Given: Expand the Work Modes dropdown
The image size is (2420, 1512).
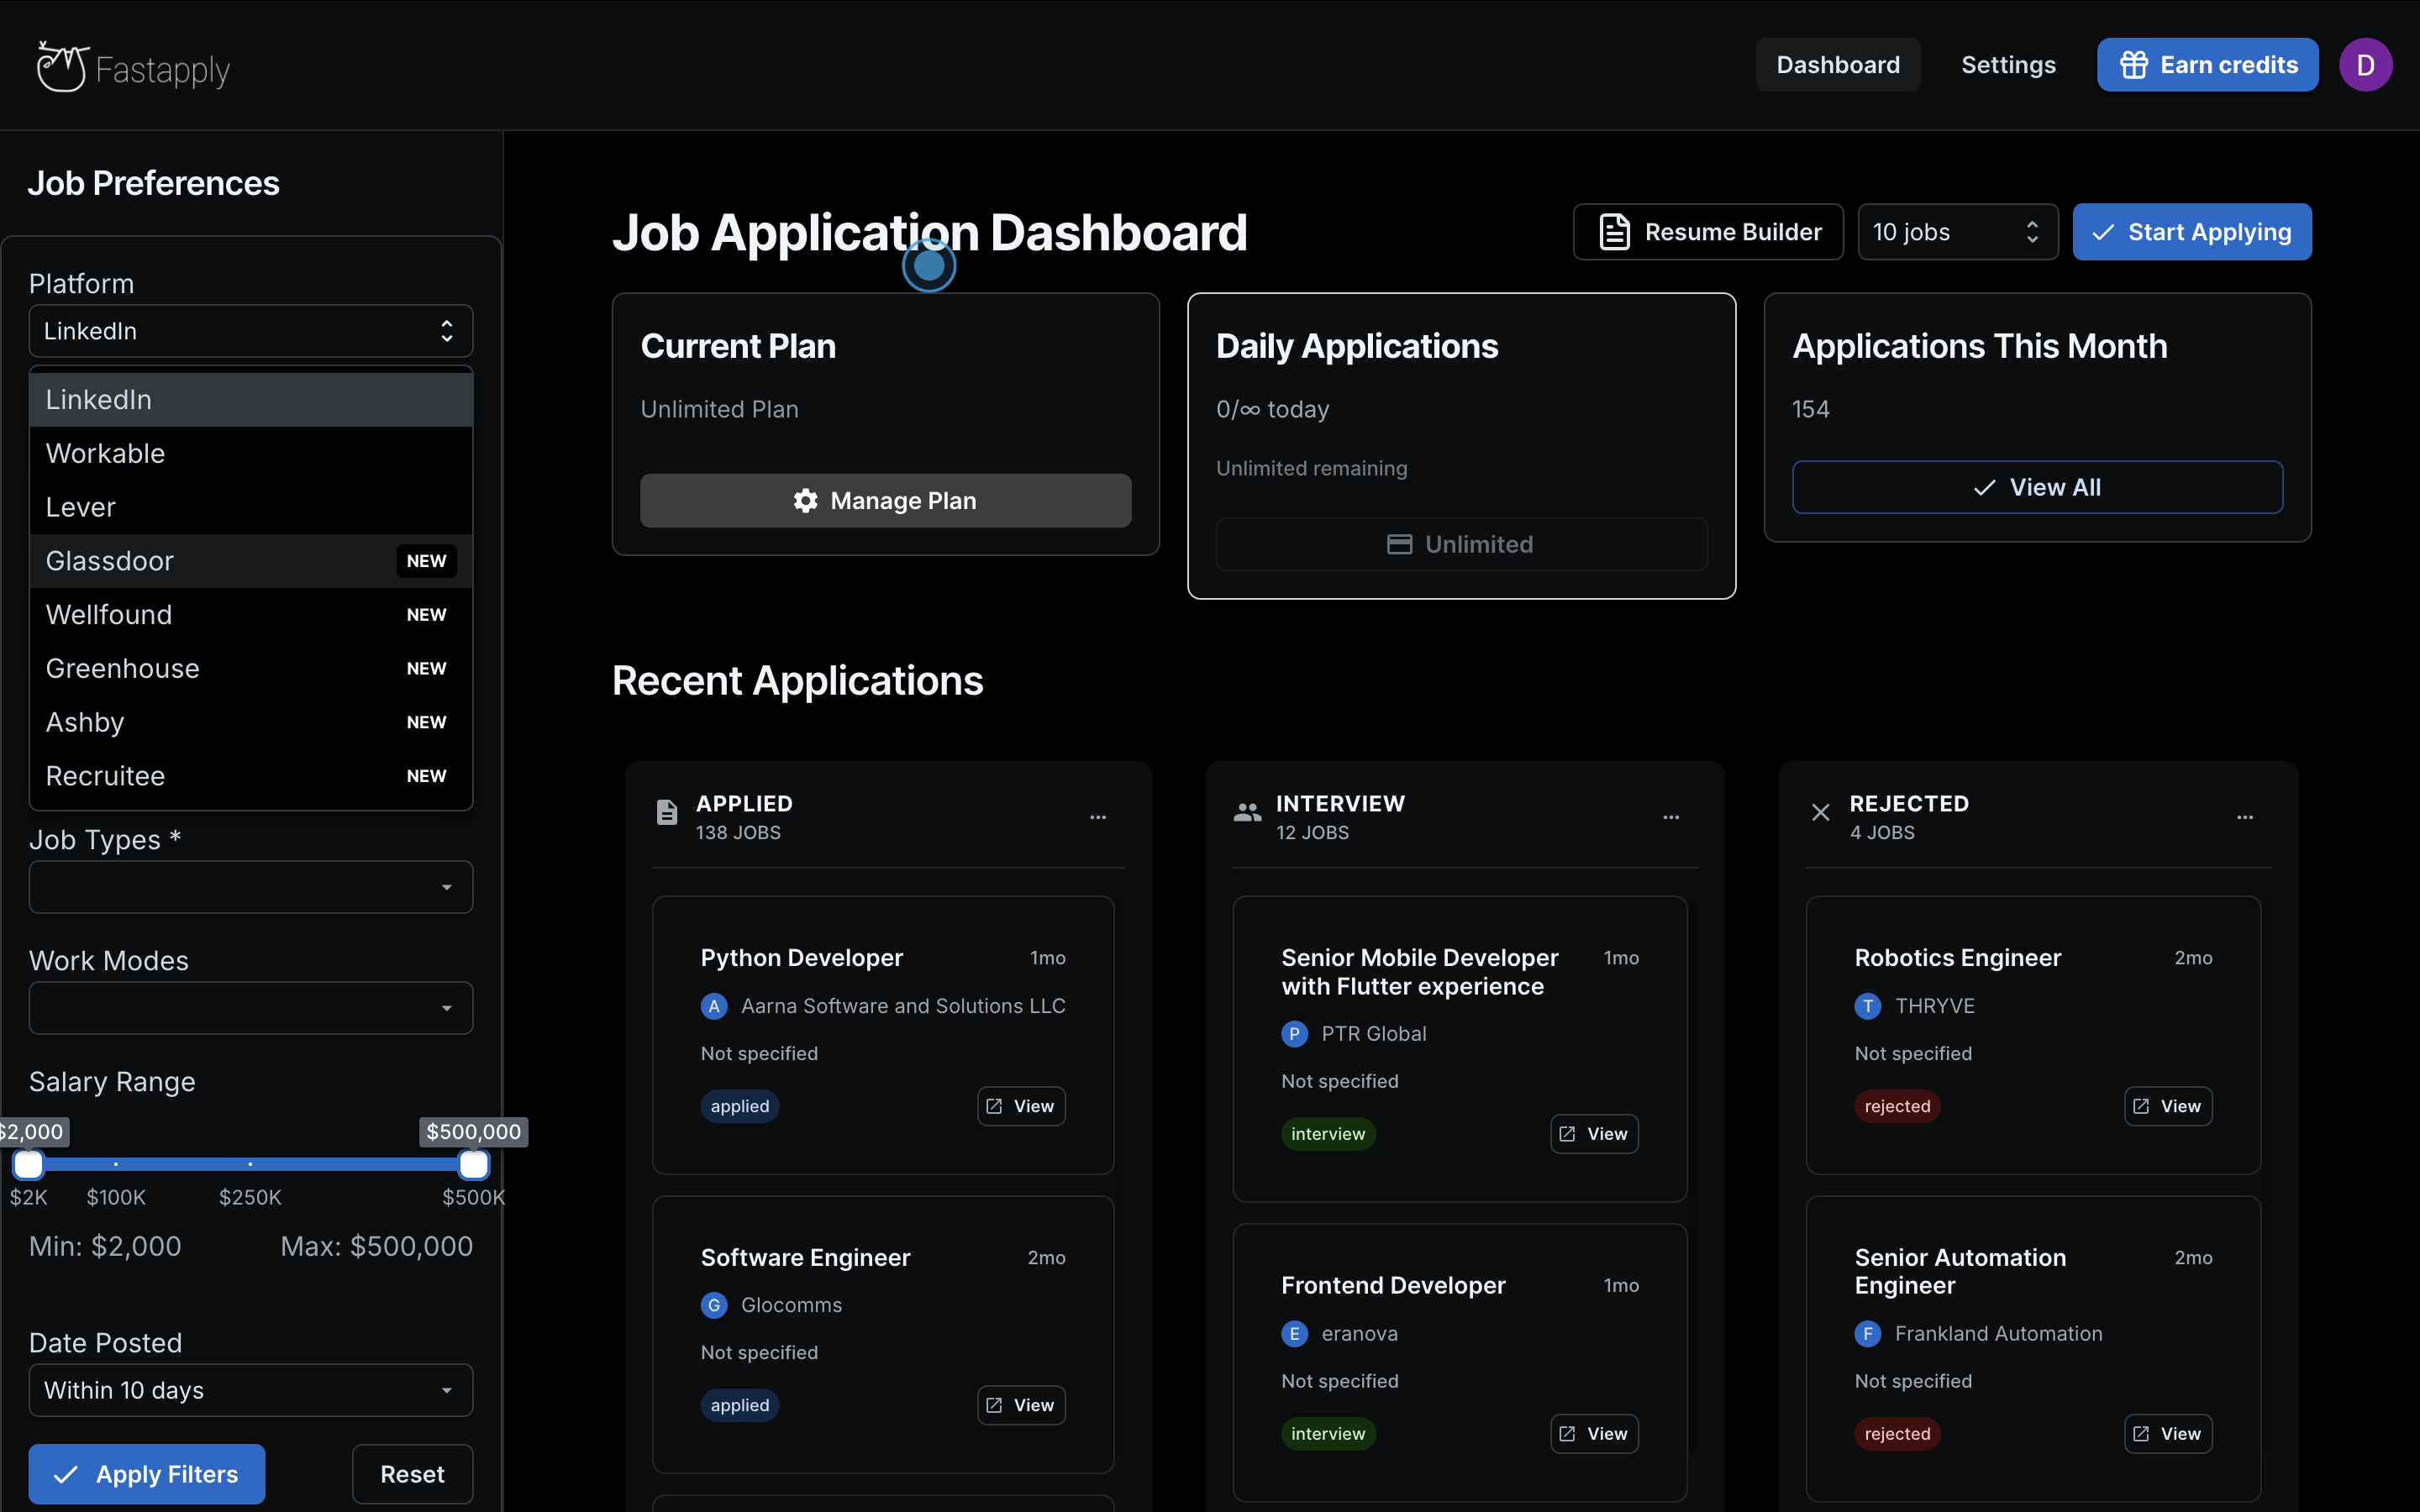Looking at the screenshot, I should (x=250, y=1008).
